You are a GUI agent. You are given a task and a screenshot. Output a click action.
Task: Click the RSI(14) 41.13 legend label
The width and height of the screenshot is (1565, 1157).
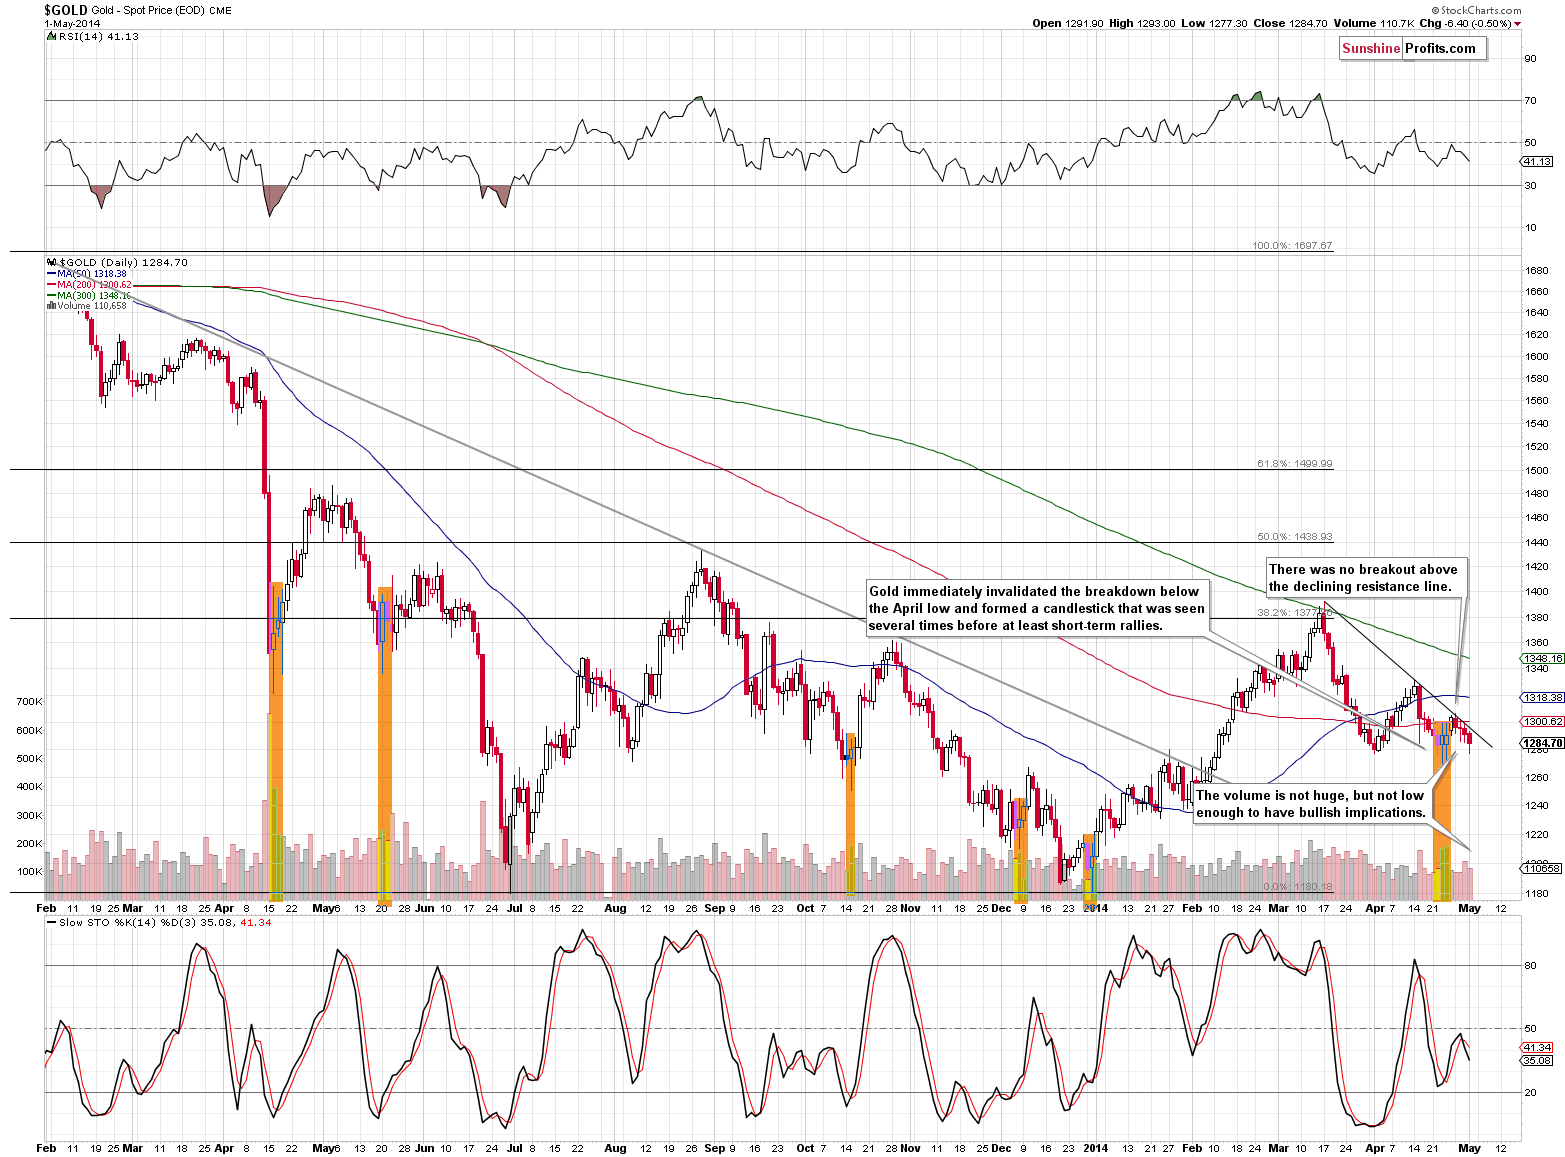(98, 36)
